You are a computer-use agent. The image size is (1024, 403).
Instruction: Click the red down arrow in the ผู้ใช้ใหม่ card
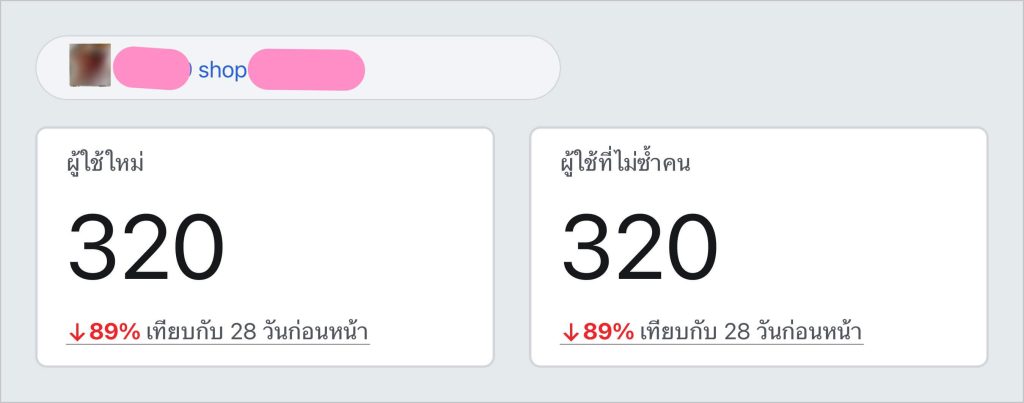pyautogui.click(x=76, y=332)
